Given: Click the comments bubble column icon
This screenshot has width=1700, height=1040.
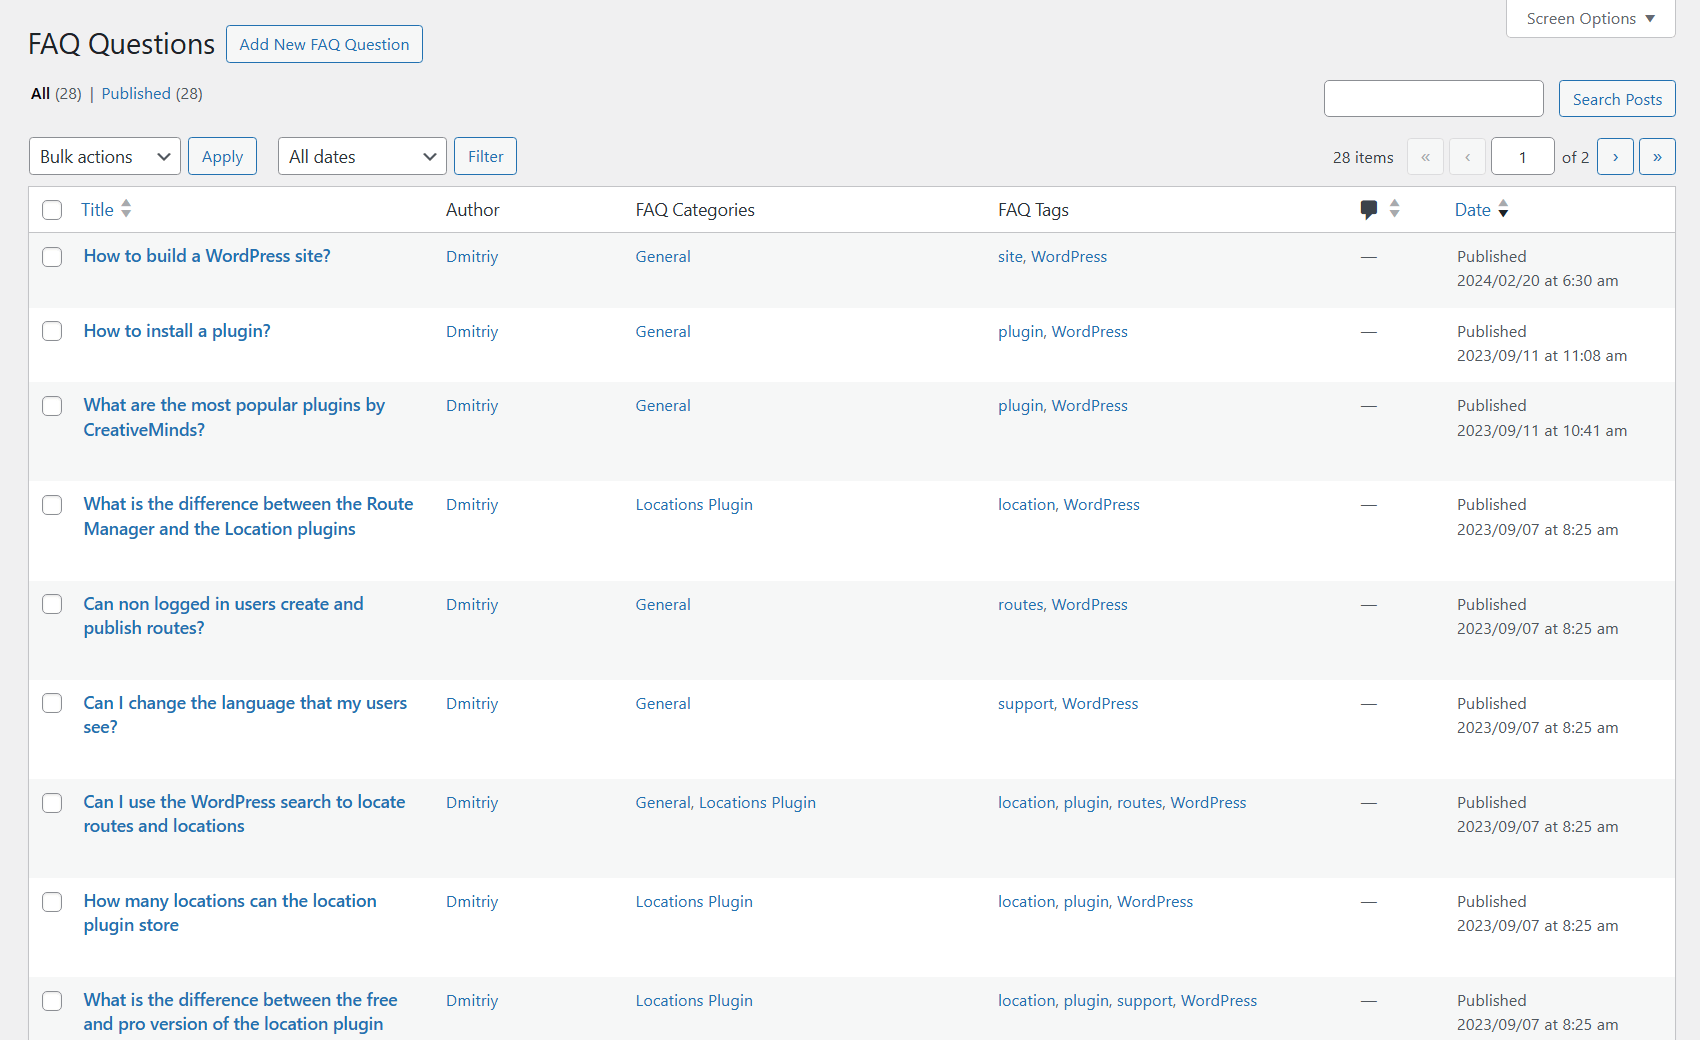Looking at the screenshot, I should 1369,209.
